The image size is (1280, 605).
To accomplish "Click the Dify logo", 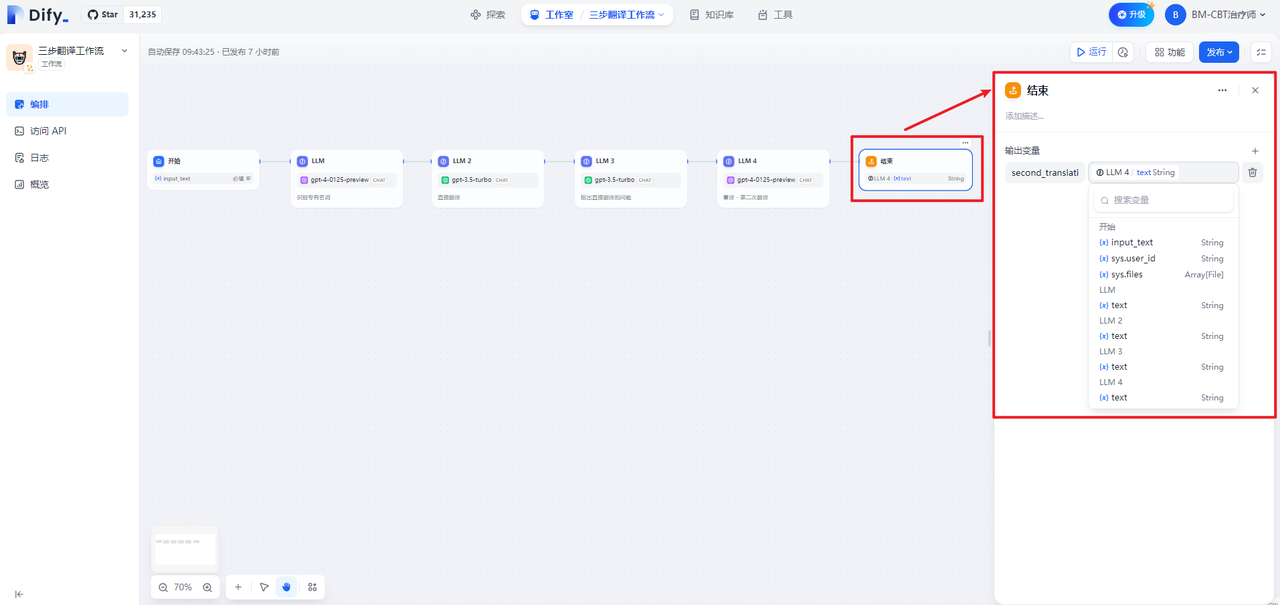I will [x=38, y=15].
